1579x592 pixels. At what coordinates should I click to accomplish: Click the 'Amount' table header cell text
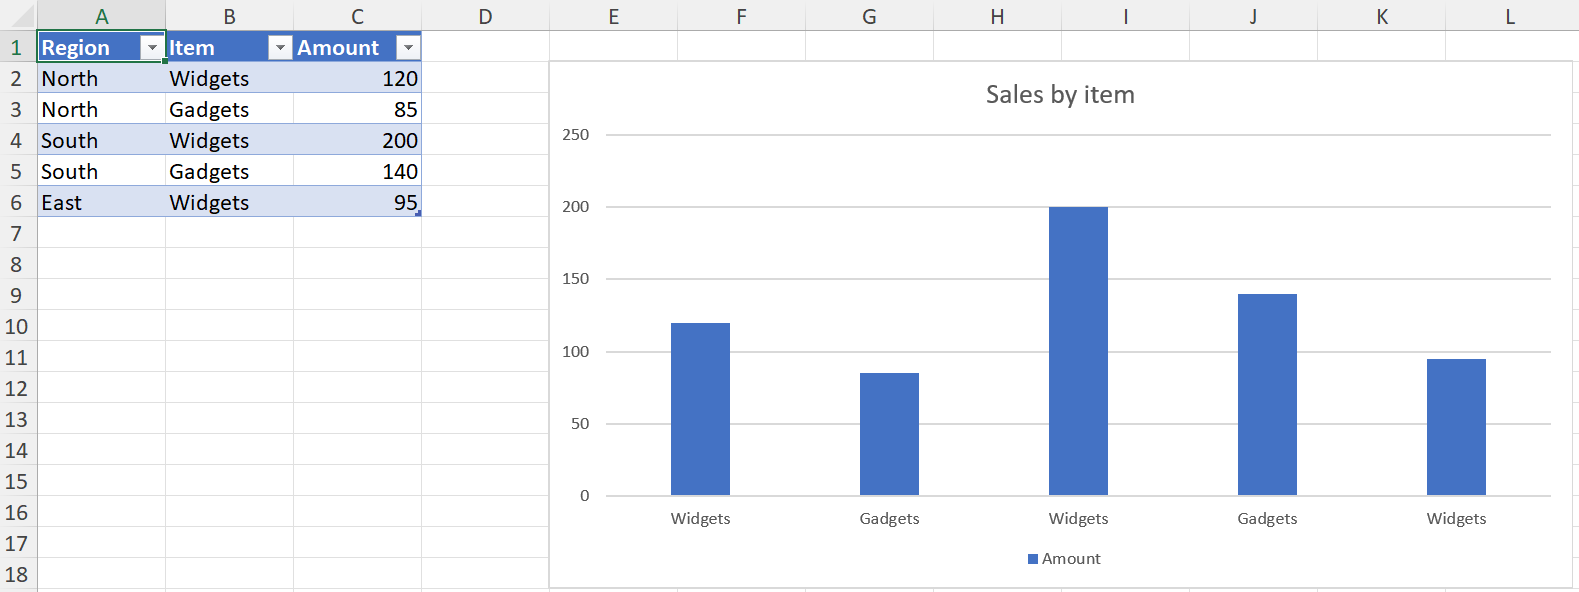coord(338,48)
